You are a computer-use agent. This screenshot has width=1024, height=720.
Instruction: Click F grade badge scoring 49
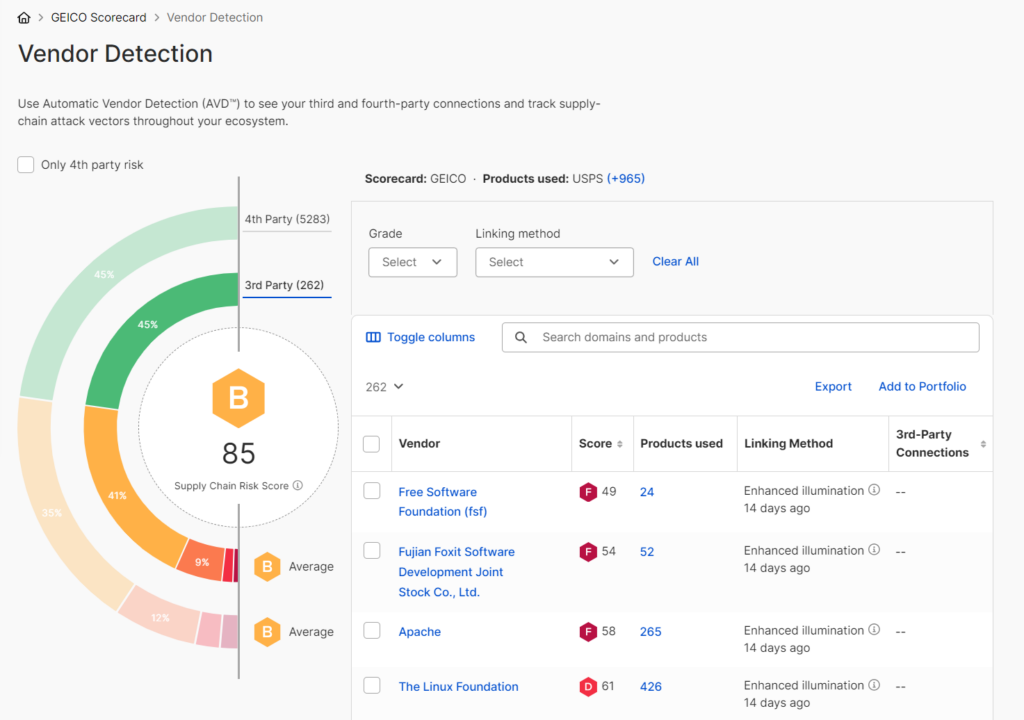tap(588, 492)
